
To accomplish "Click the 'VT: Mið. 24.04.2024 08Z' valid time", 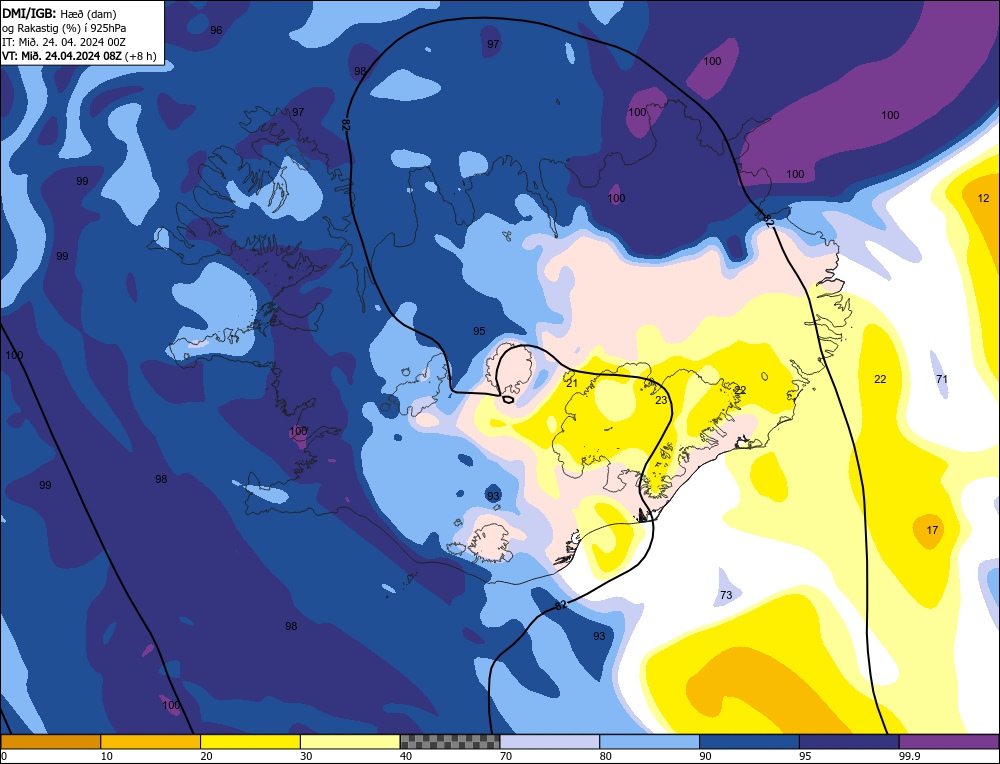I will [x=61, y=56].
